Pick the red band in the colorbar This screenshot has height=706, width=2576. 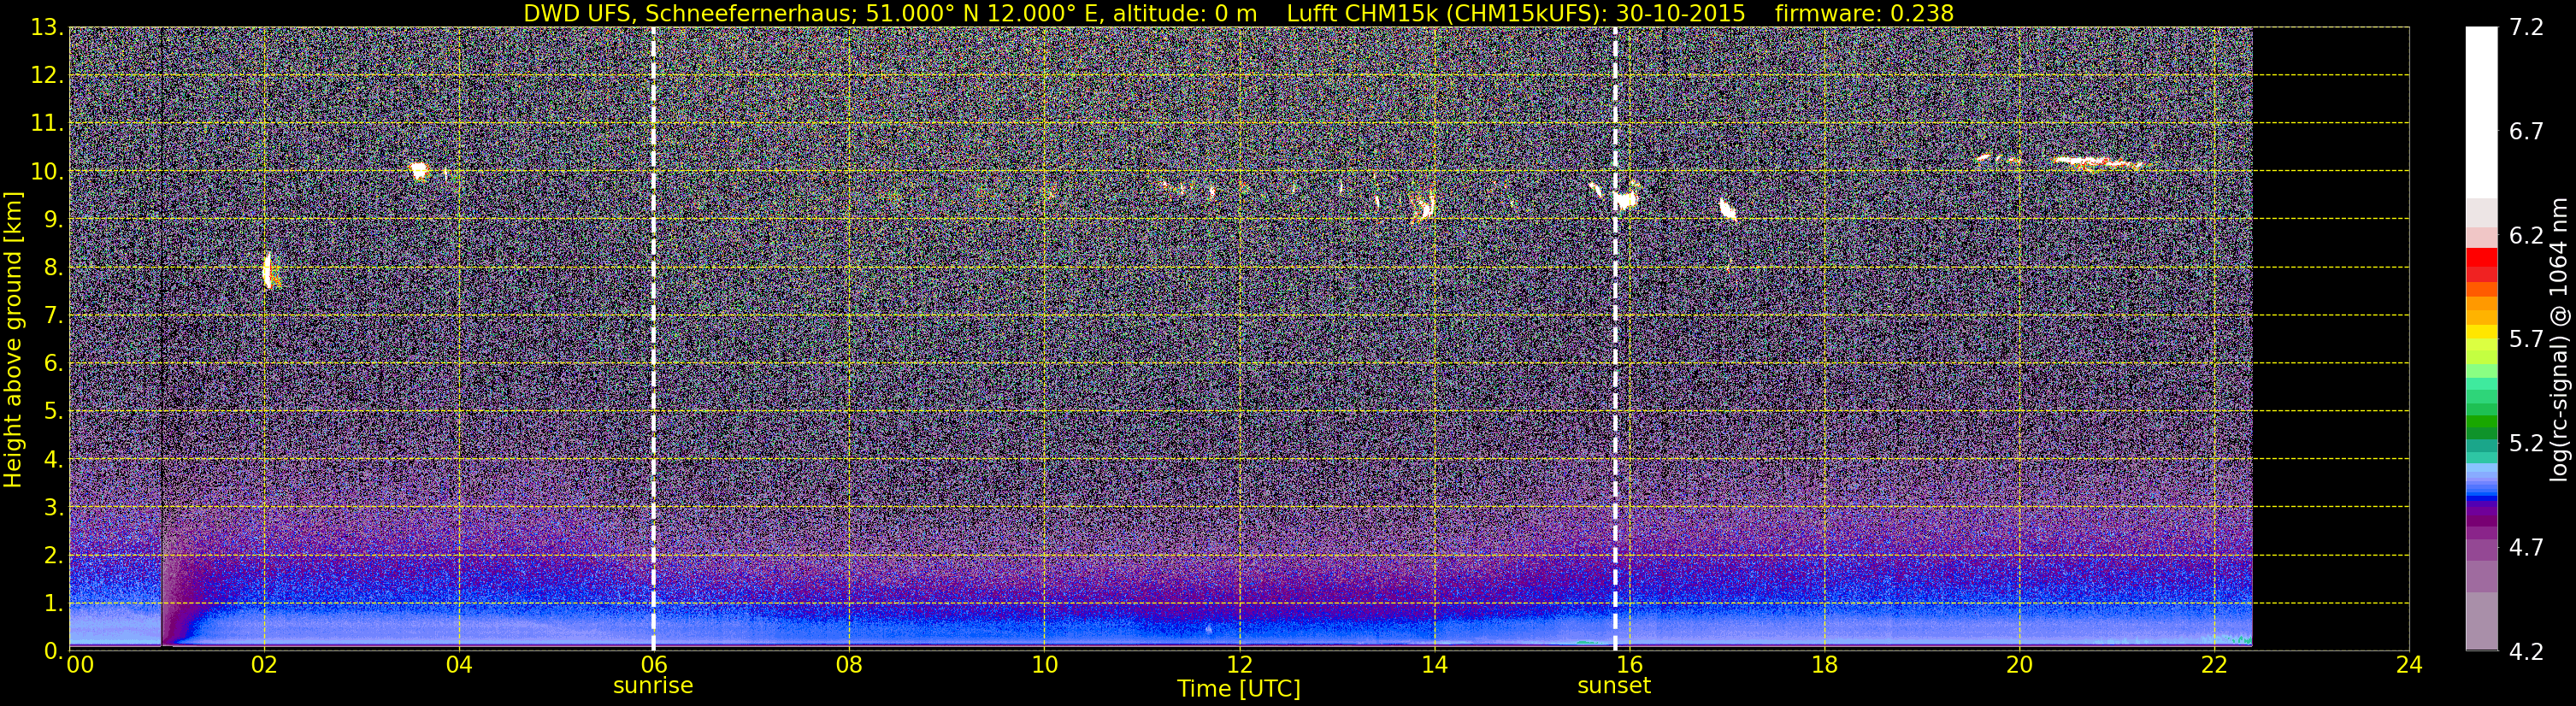(2482, 258)
